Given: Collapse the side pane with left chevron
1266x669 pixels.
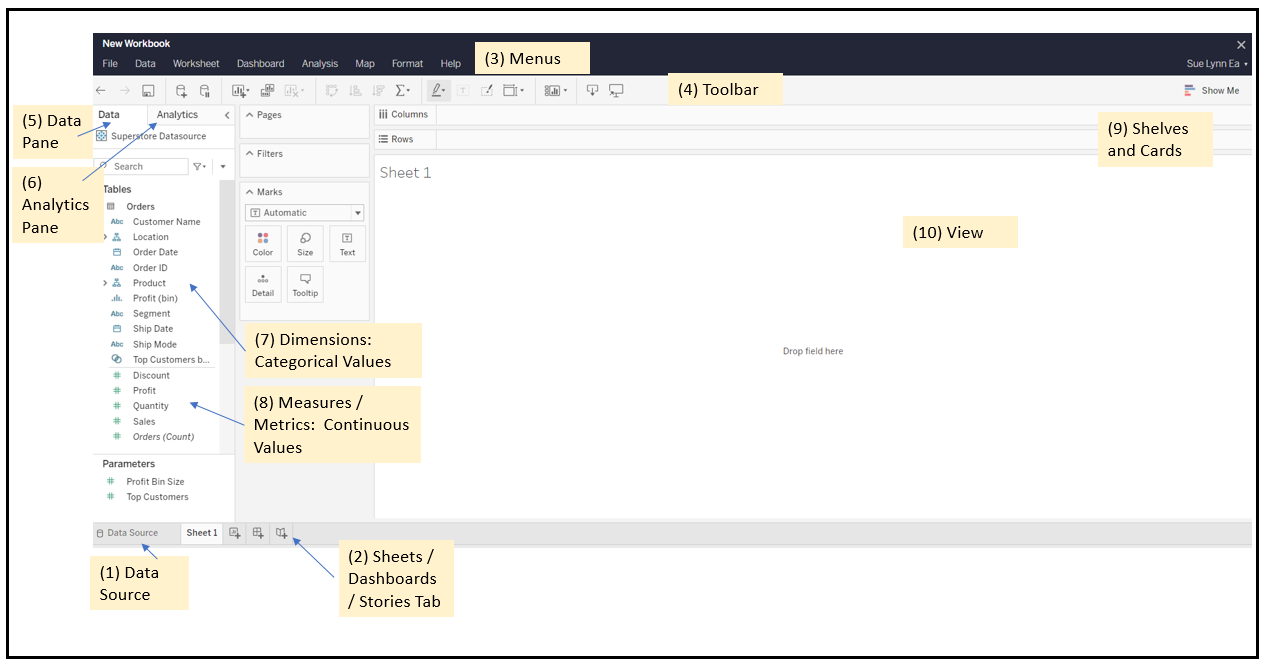Looking at the screenshot, I should [x=227, y=115].
